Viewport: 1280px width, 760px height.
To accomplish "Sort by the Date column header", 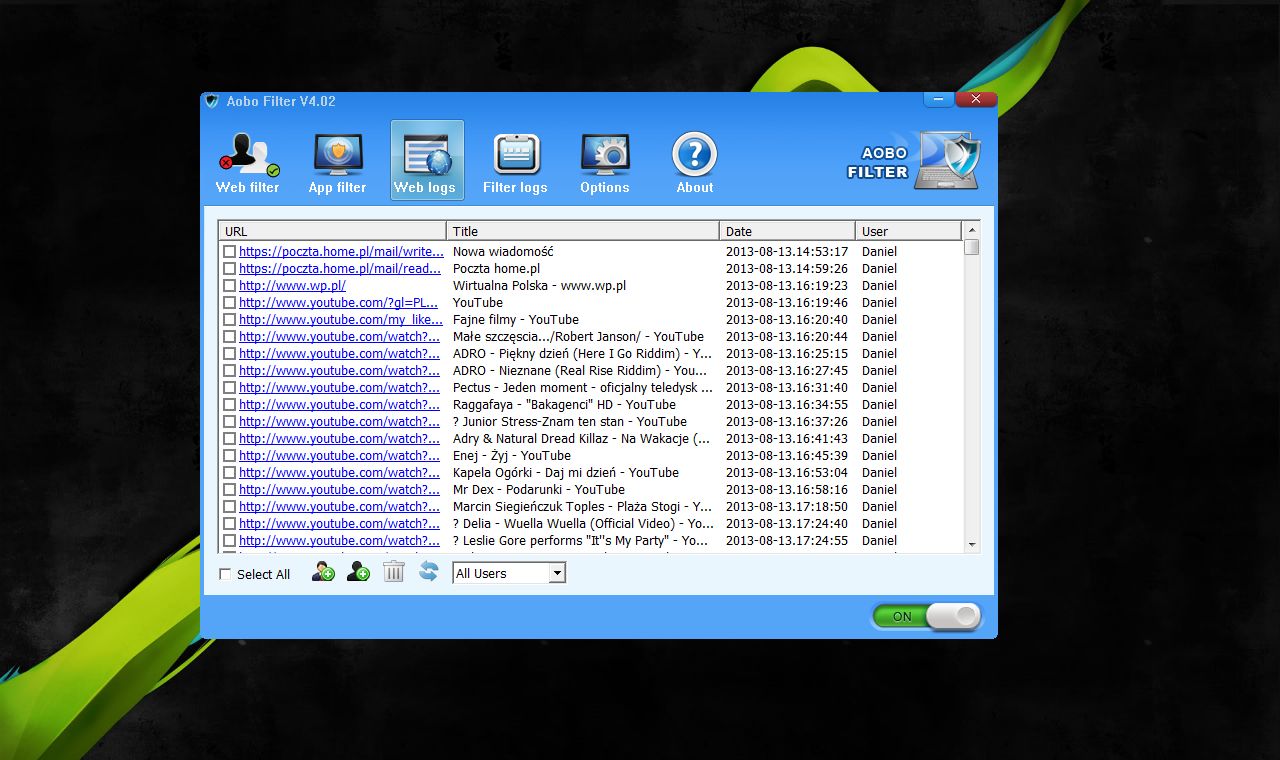I will [x=787, y=231].
